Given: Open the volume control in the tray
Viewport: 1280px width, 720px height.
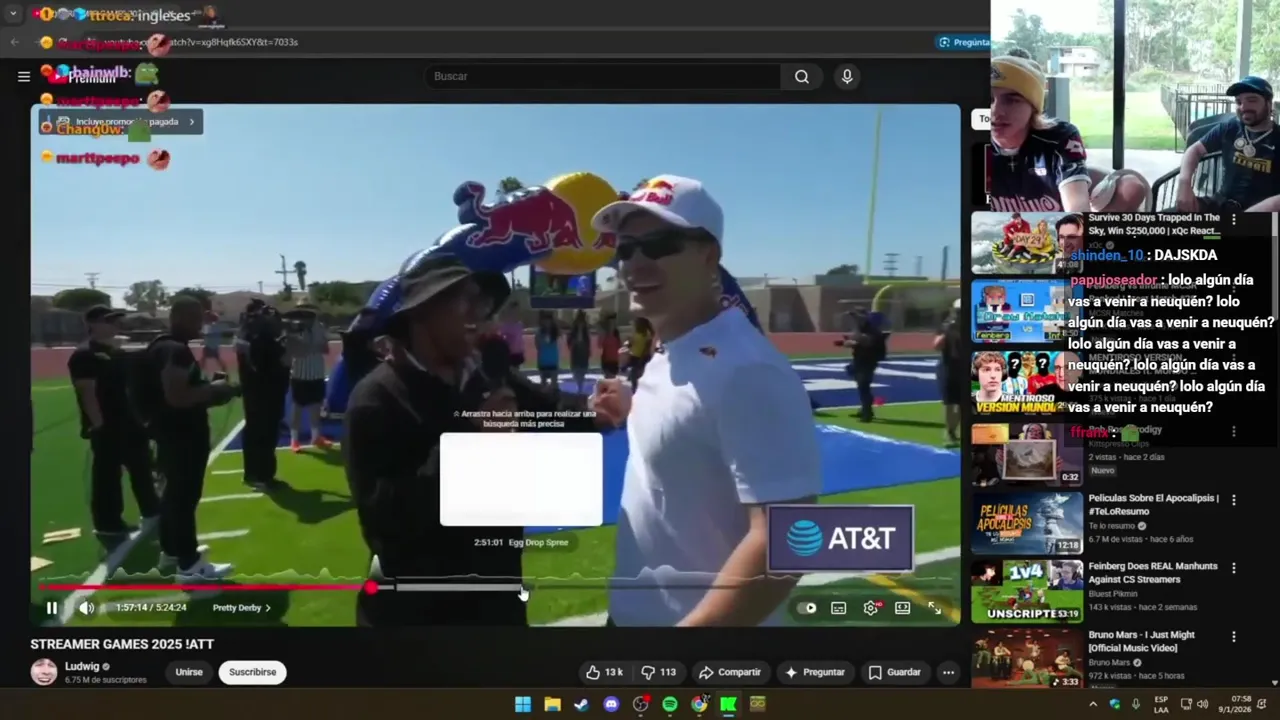Looking at the screenshot, I should point(1202,704).
